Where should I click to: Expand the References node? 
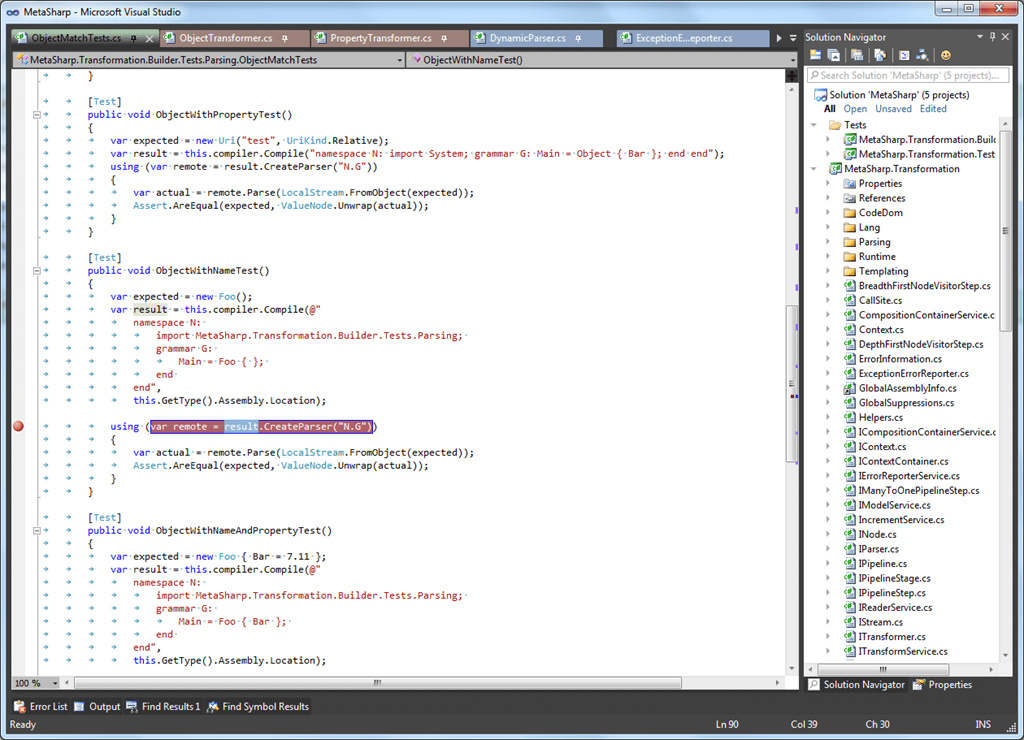pos(828,198)
